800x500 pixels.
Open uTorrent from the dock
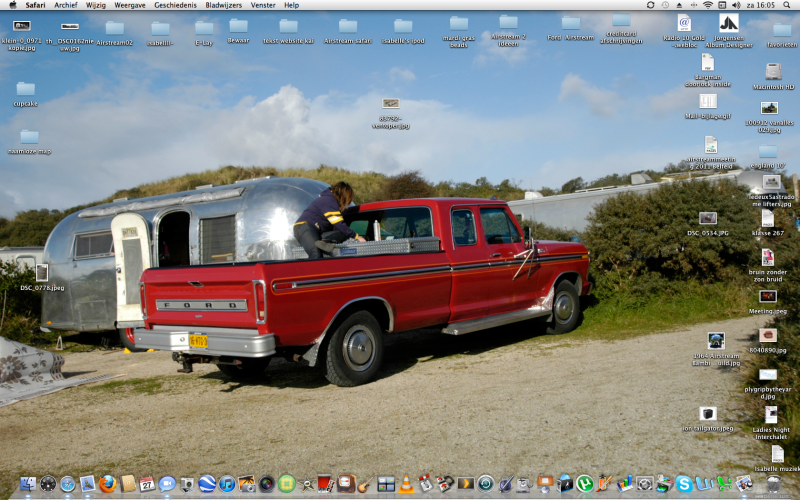585,484
